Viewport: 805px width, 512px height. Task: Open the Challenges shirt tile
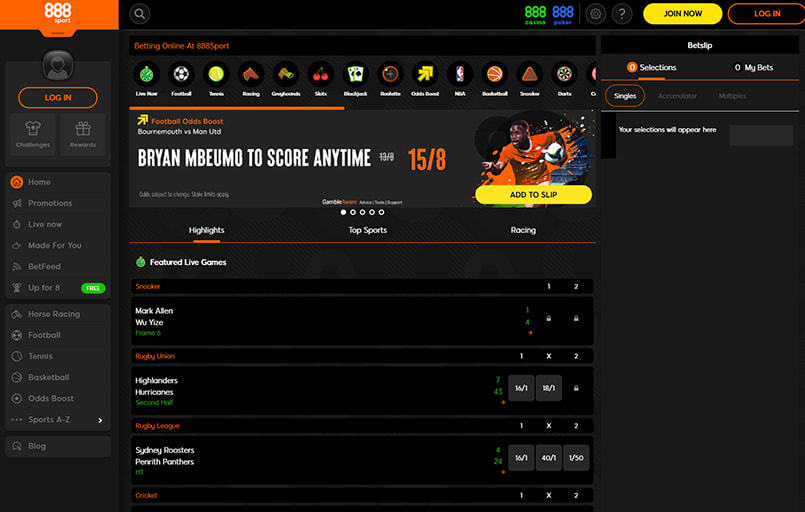[x=33, y=135]
